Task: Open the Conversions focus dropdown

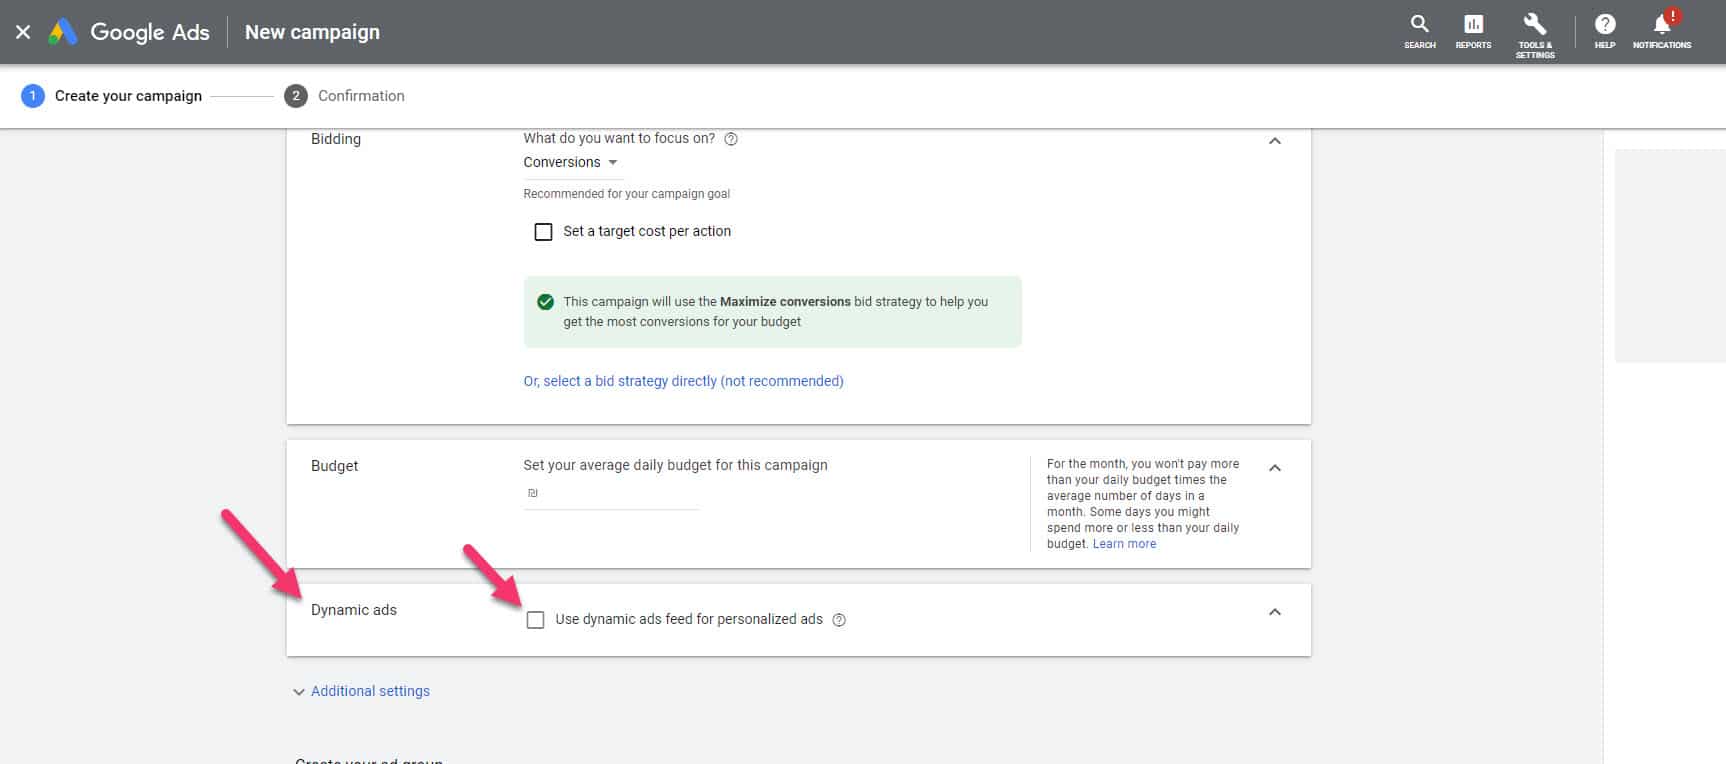Action: point(570,162)
